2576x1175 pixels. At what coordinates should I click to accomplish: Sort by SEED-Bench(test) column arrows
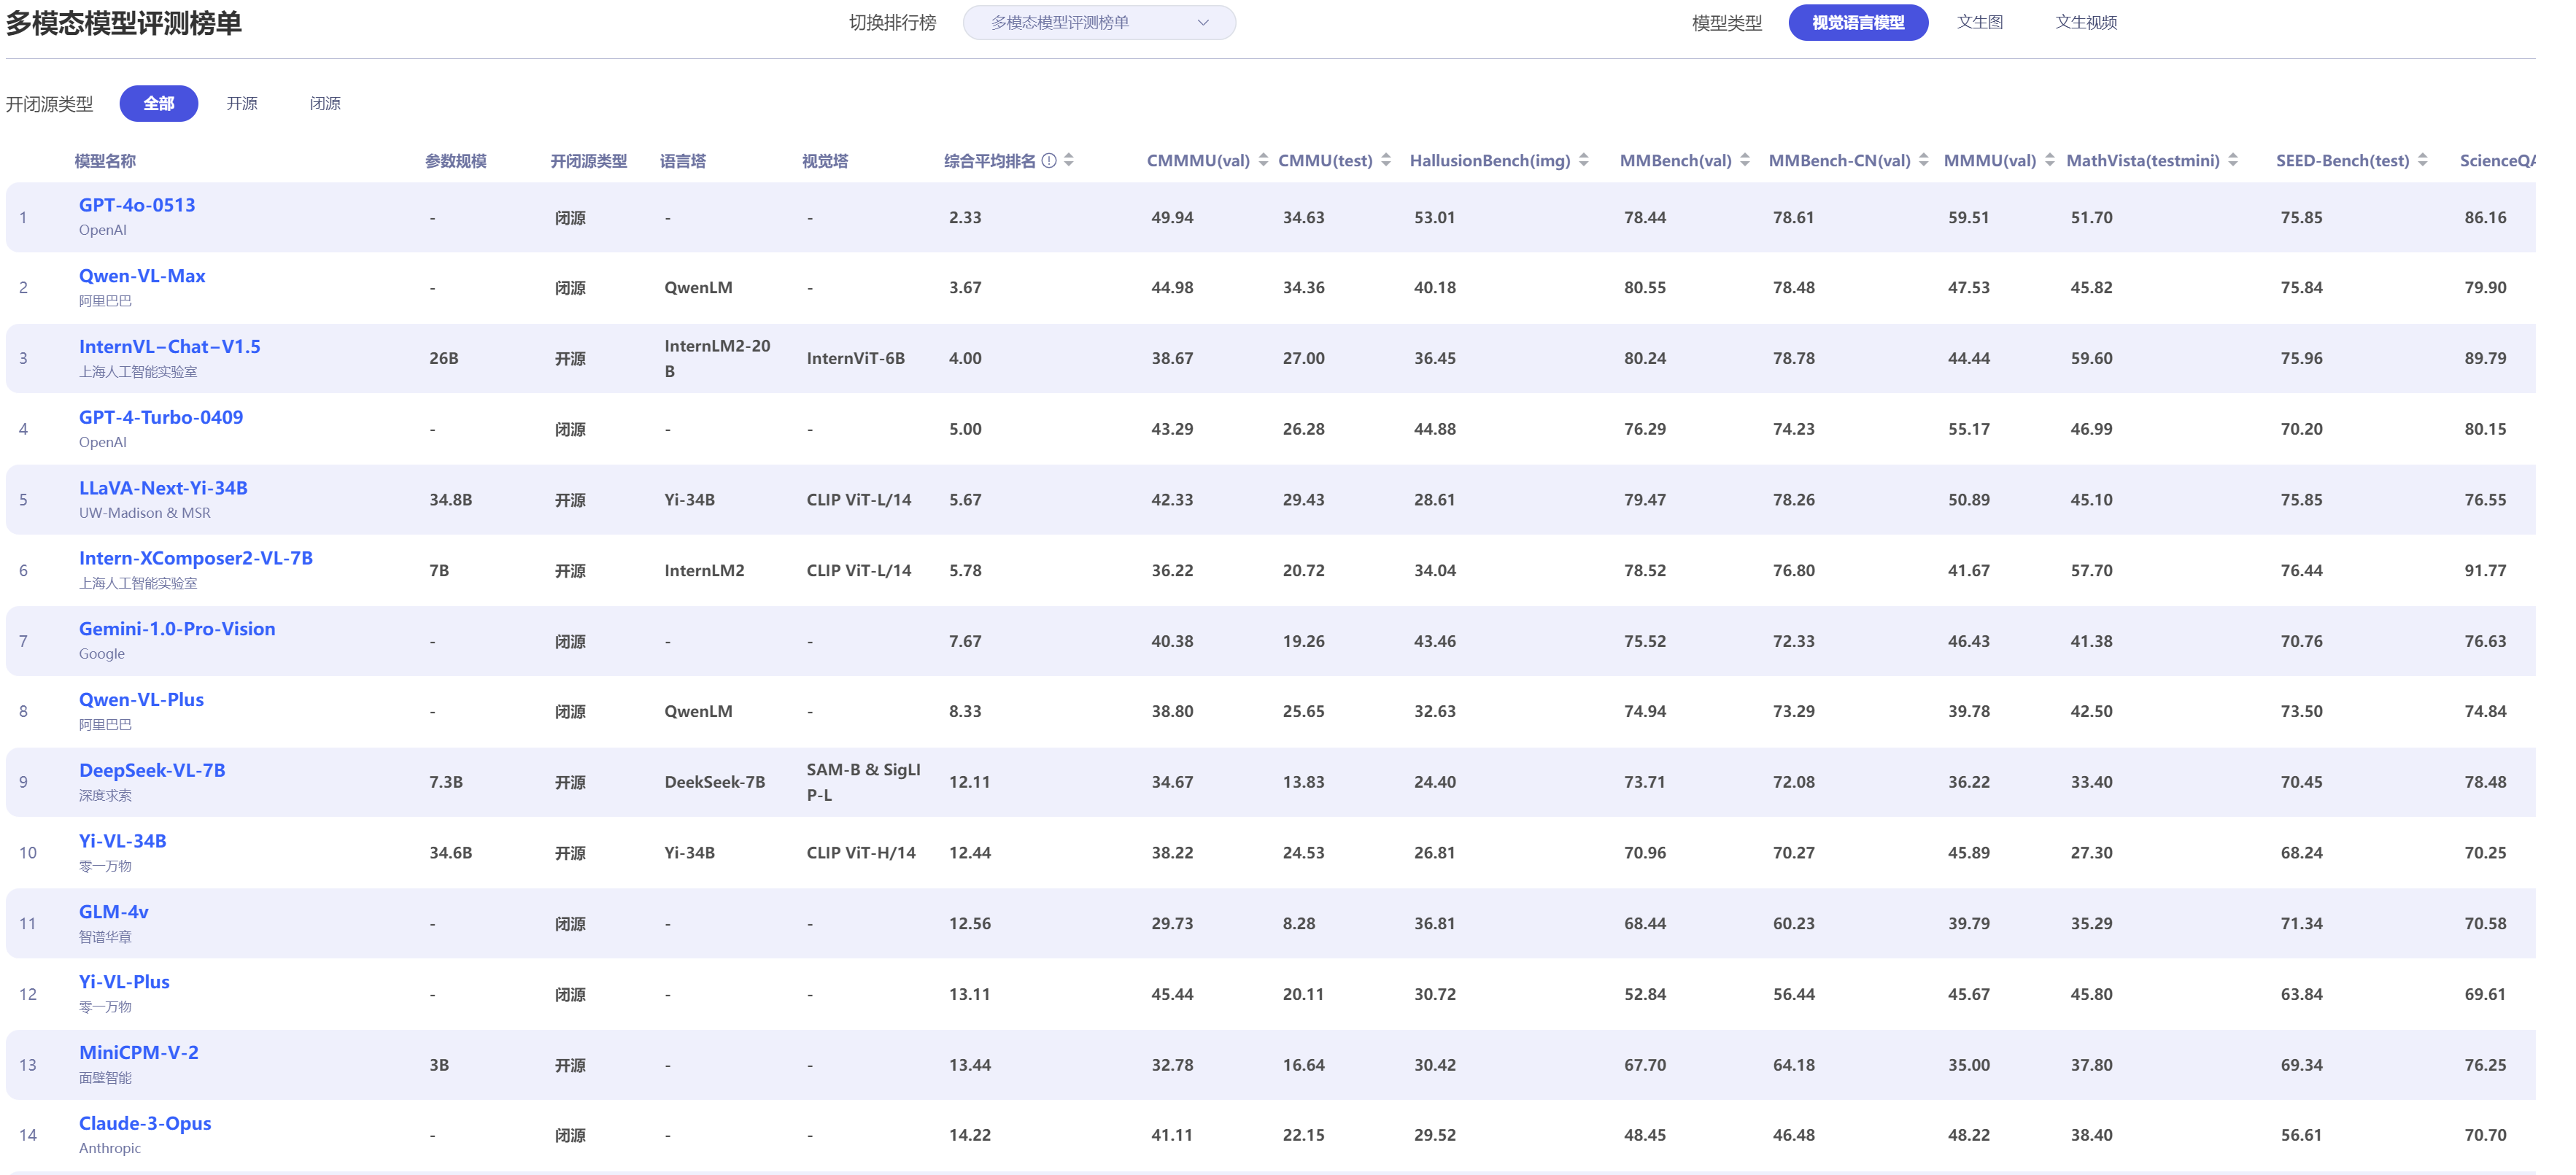coord(2423,161)
